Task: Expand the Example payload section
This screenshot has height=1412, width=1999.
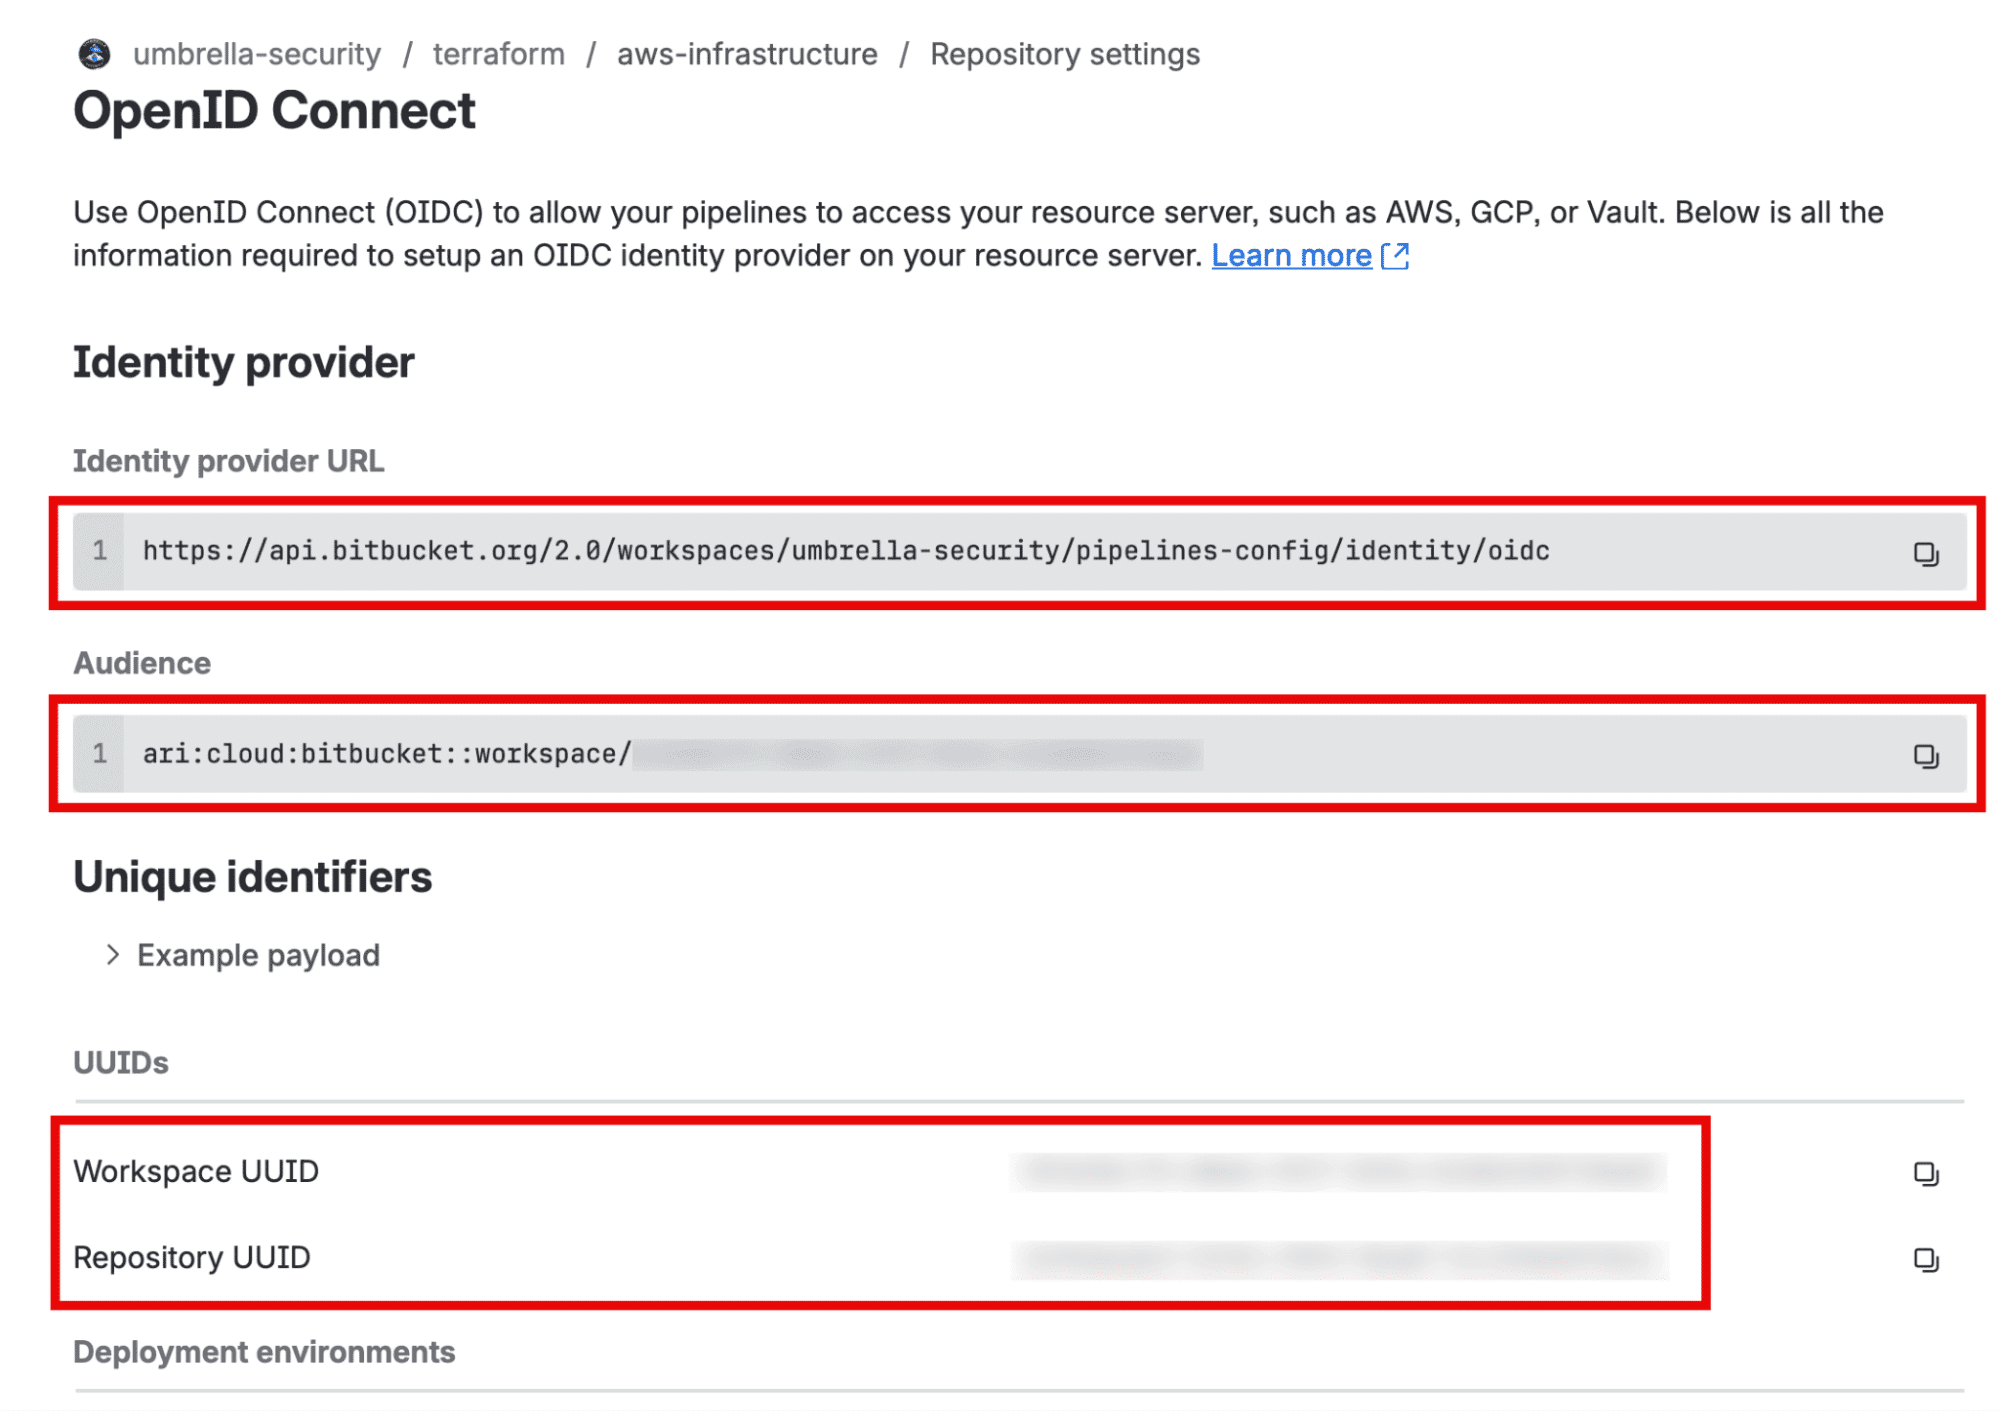Action: point(113,955)
